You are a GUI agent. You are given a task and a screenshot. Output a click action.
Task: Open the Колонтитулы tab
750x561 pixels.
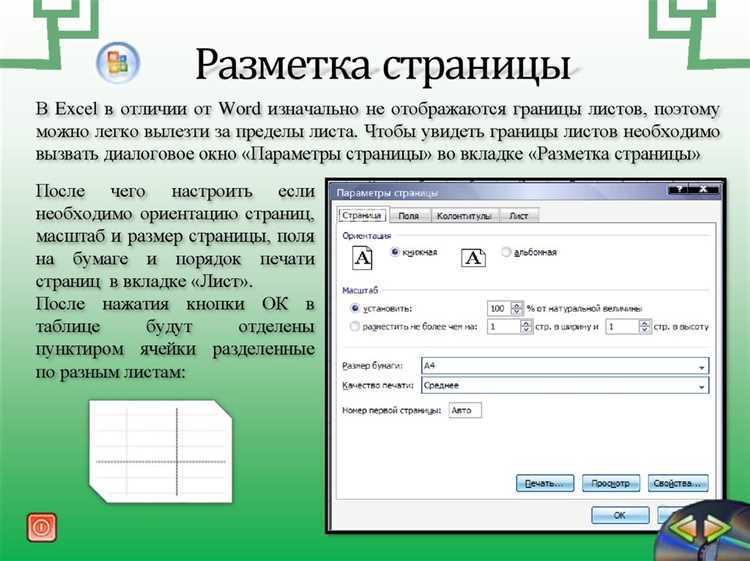[461, 215]
